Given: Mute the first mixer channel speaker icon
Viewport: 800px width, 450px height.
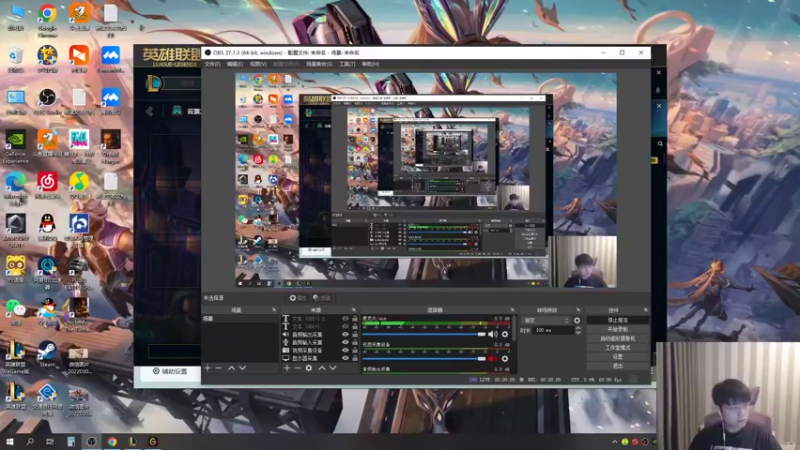Looking at the screenshot, I should (492, 334).
